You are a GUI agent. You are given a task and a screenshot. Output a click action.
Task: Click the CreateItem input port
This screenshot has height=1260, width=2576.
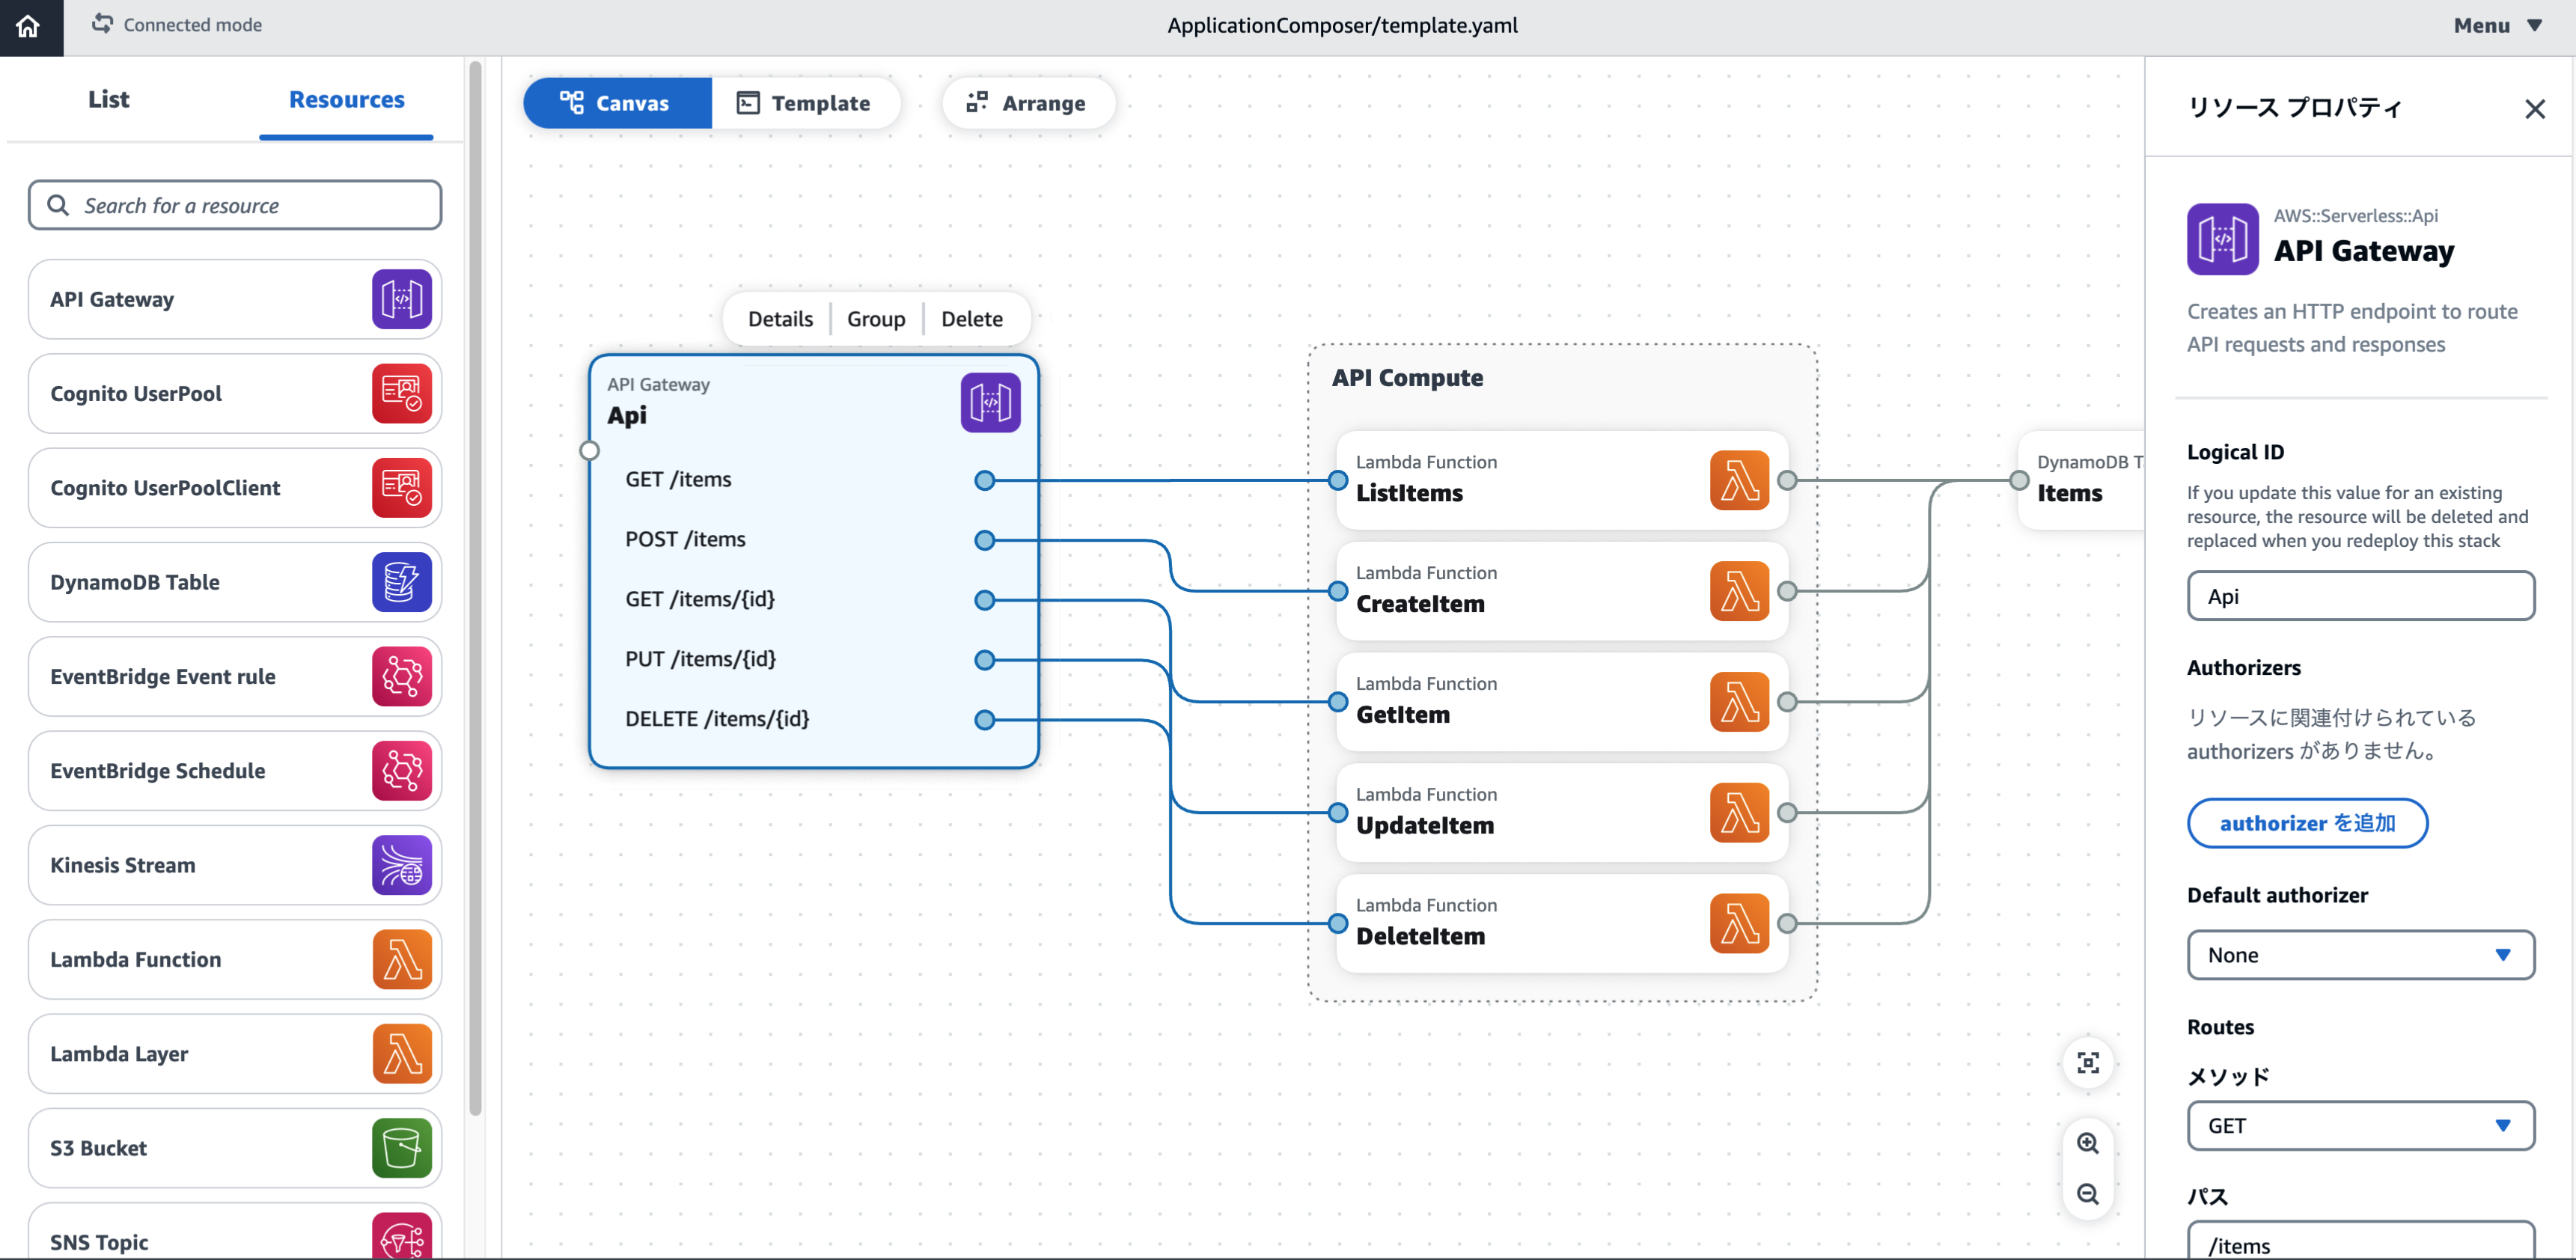point(1338,592)
